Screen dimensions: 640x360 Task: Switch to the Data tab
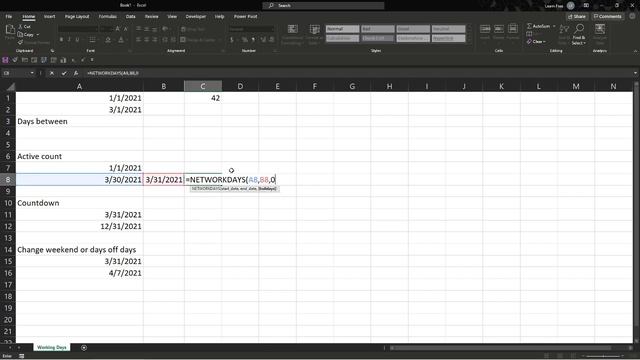pyautogui.click(x=131, y=16)
